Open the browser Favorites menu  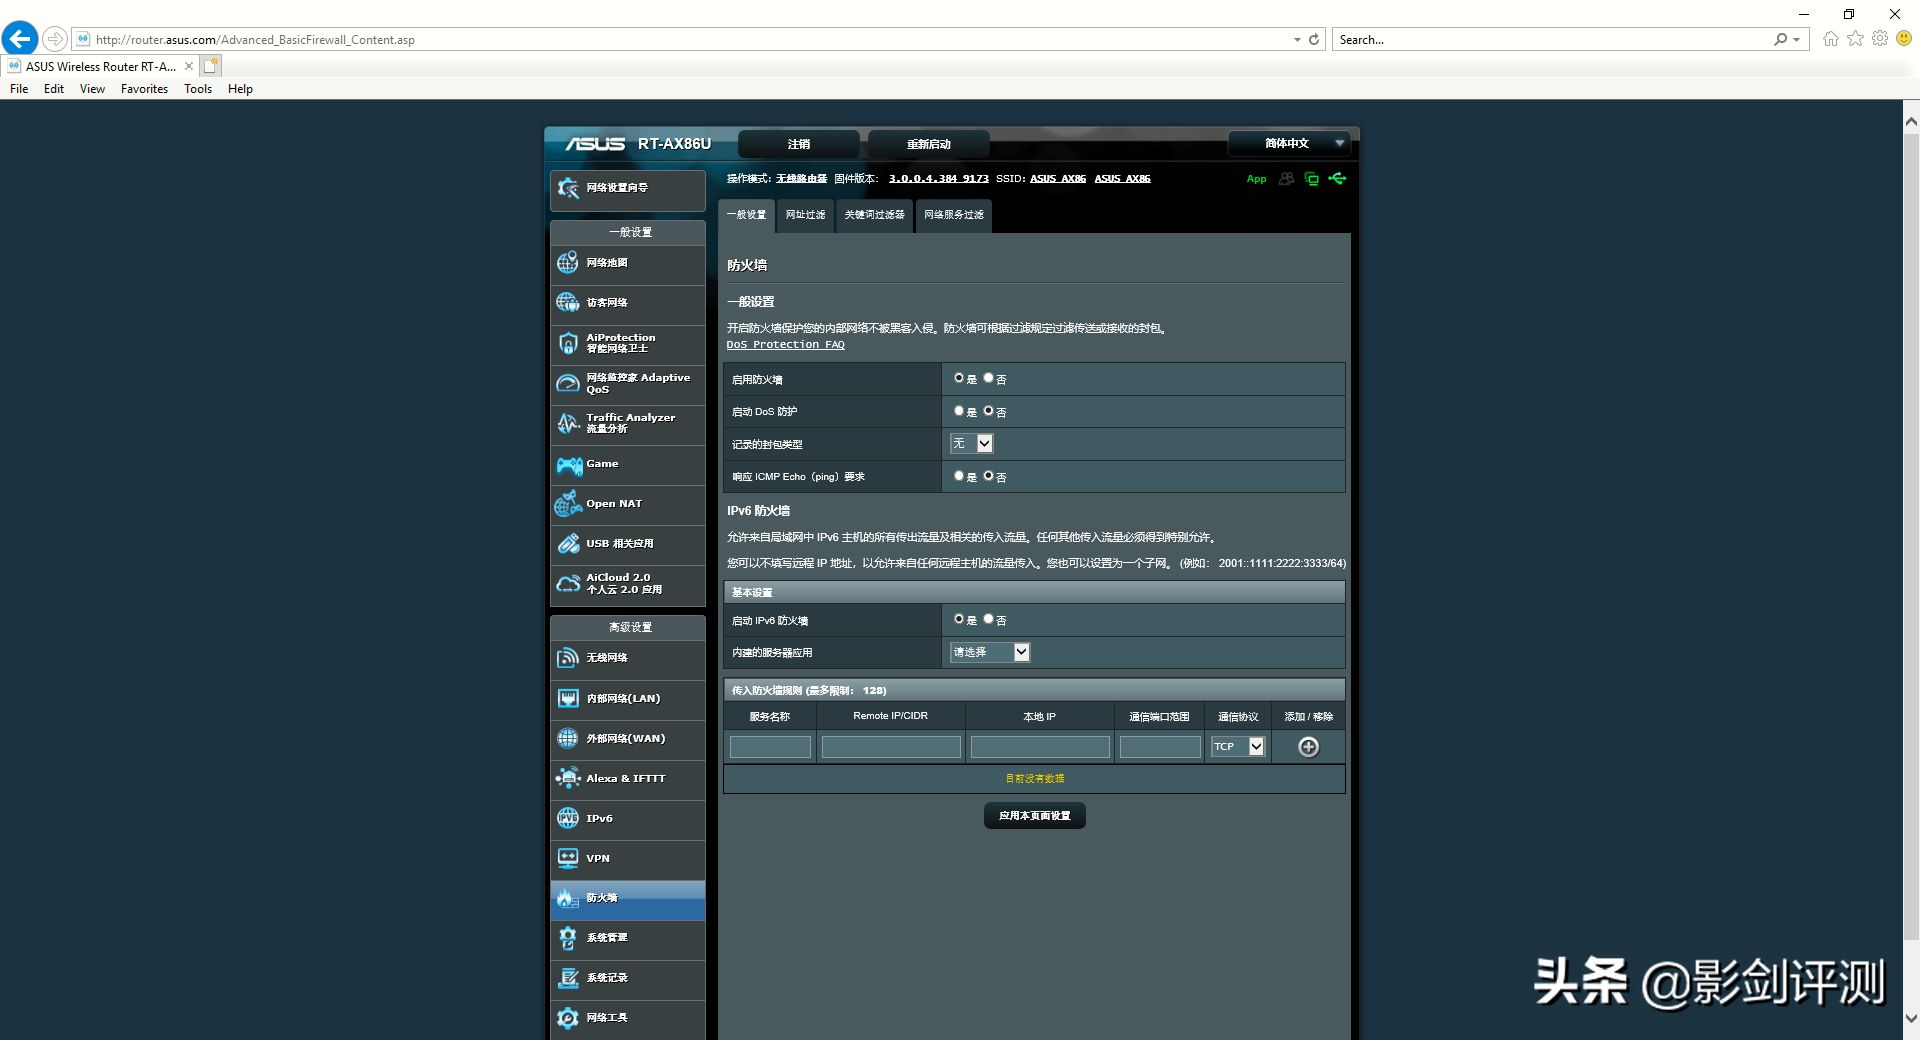pyautogui.click(x=144, y=89)
